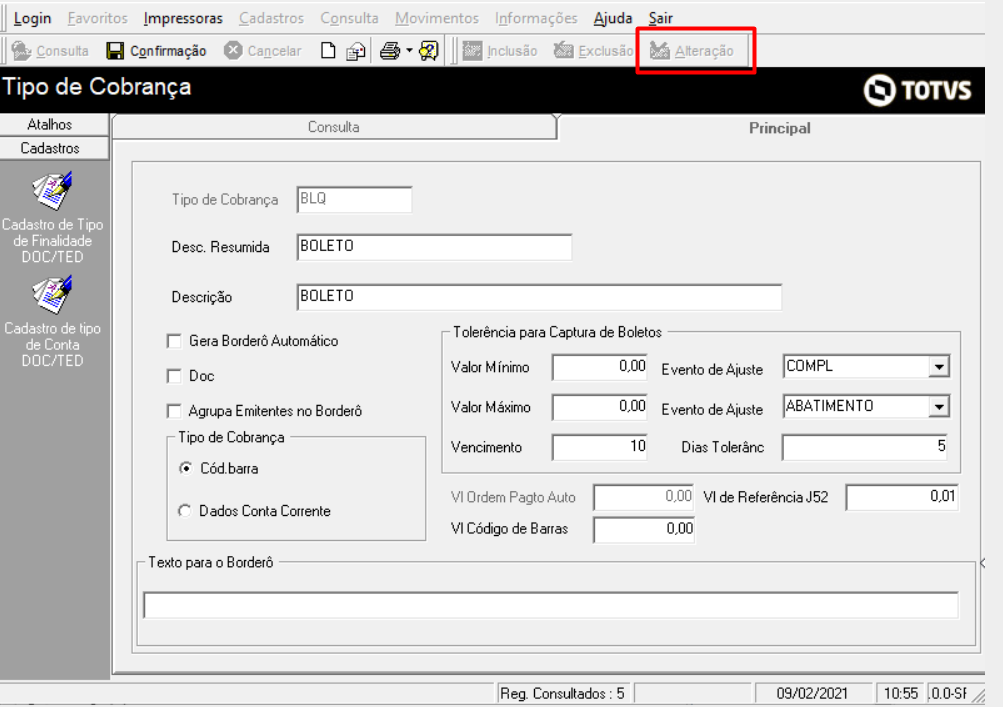Switch to the Consulta tab
Viewport: 1003px width, 707px height.
point(334,127)
